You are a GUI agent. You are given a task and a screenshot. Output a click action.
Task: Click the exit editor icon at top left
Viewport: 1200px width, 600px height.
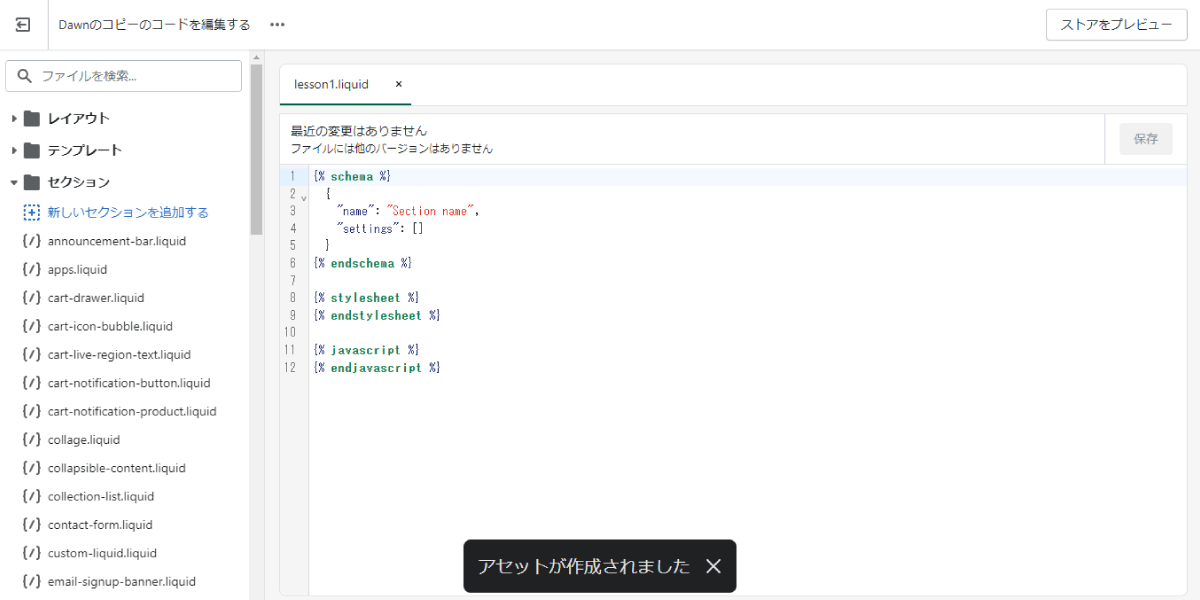tap(23, 24)
